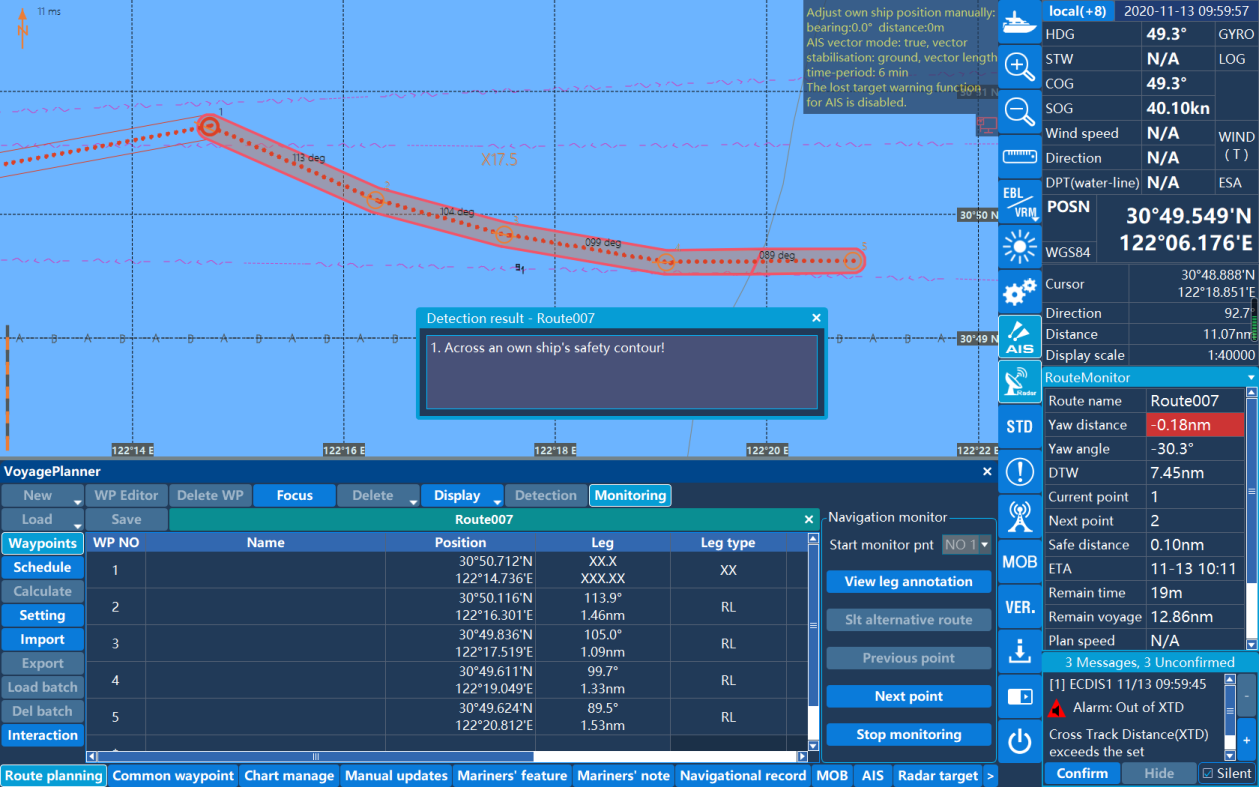The width and height of the screenshot is (1259, 787).
Task: Open the VER. version icon
Action: coord(1019,607)
